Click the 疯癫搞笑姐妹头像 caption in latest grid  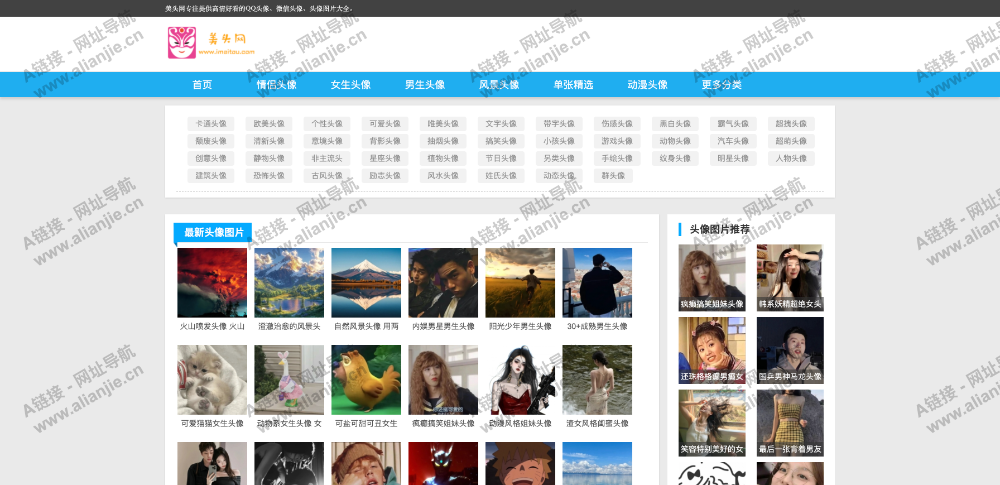pyautogui.click(x=443, y=423)
